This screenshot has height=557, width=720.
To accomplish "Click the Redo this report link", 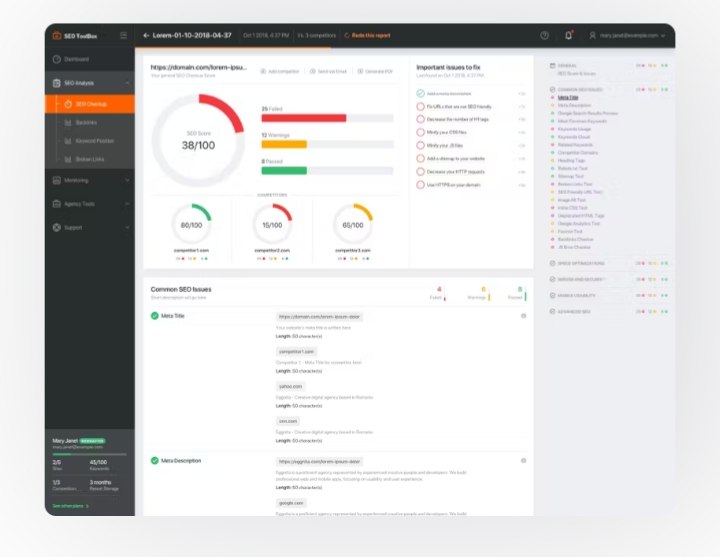I will tap(367, 35).
